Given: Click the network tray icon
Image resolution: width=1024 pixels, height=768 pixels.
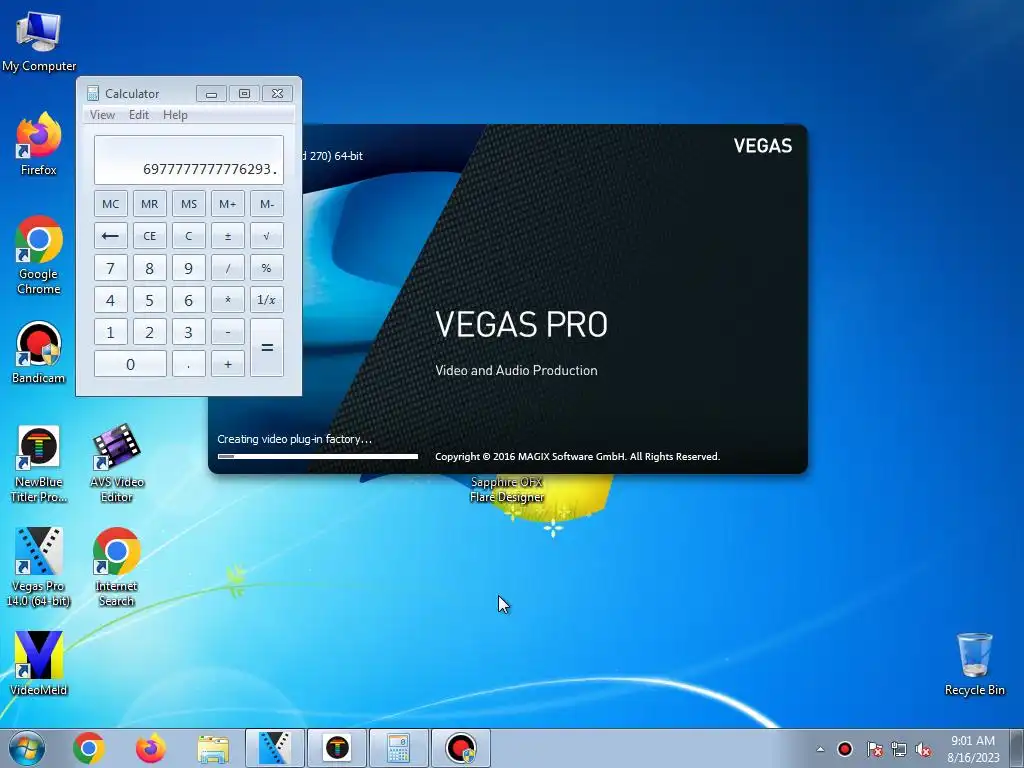Looking at the screenshot, I should tap(899, 749).
